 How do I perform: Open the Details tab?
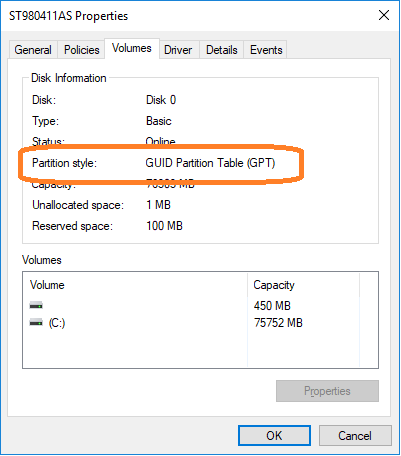(222, 50)
